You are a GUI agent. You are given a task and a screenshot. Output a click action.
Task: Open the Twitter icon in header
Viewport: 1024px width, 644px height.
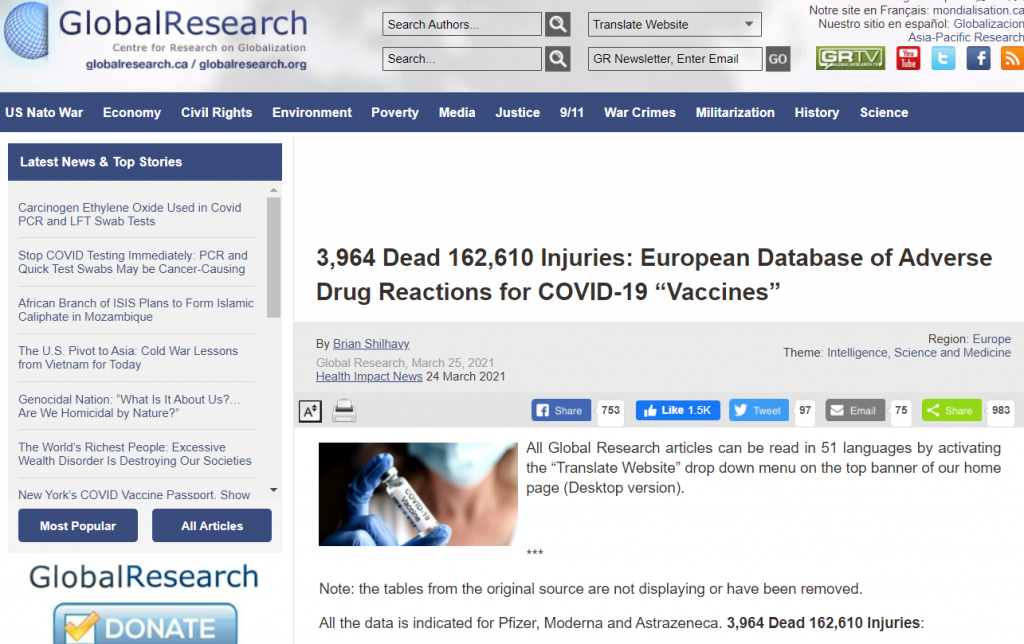[943, 58]
